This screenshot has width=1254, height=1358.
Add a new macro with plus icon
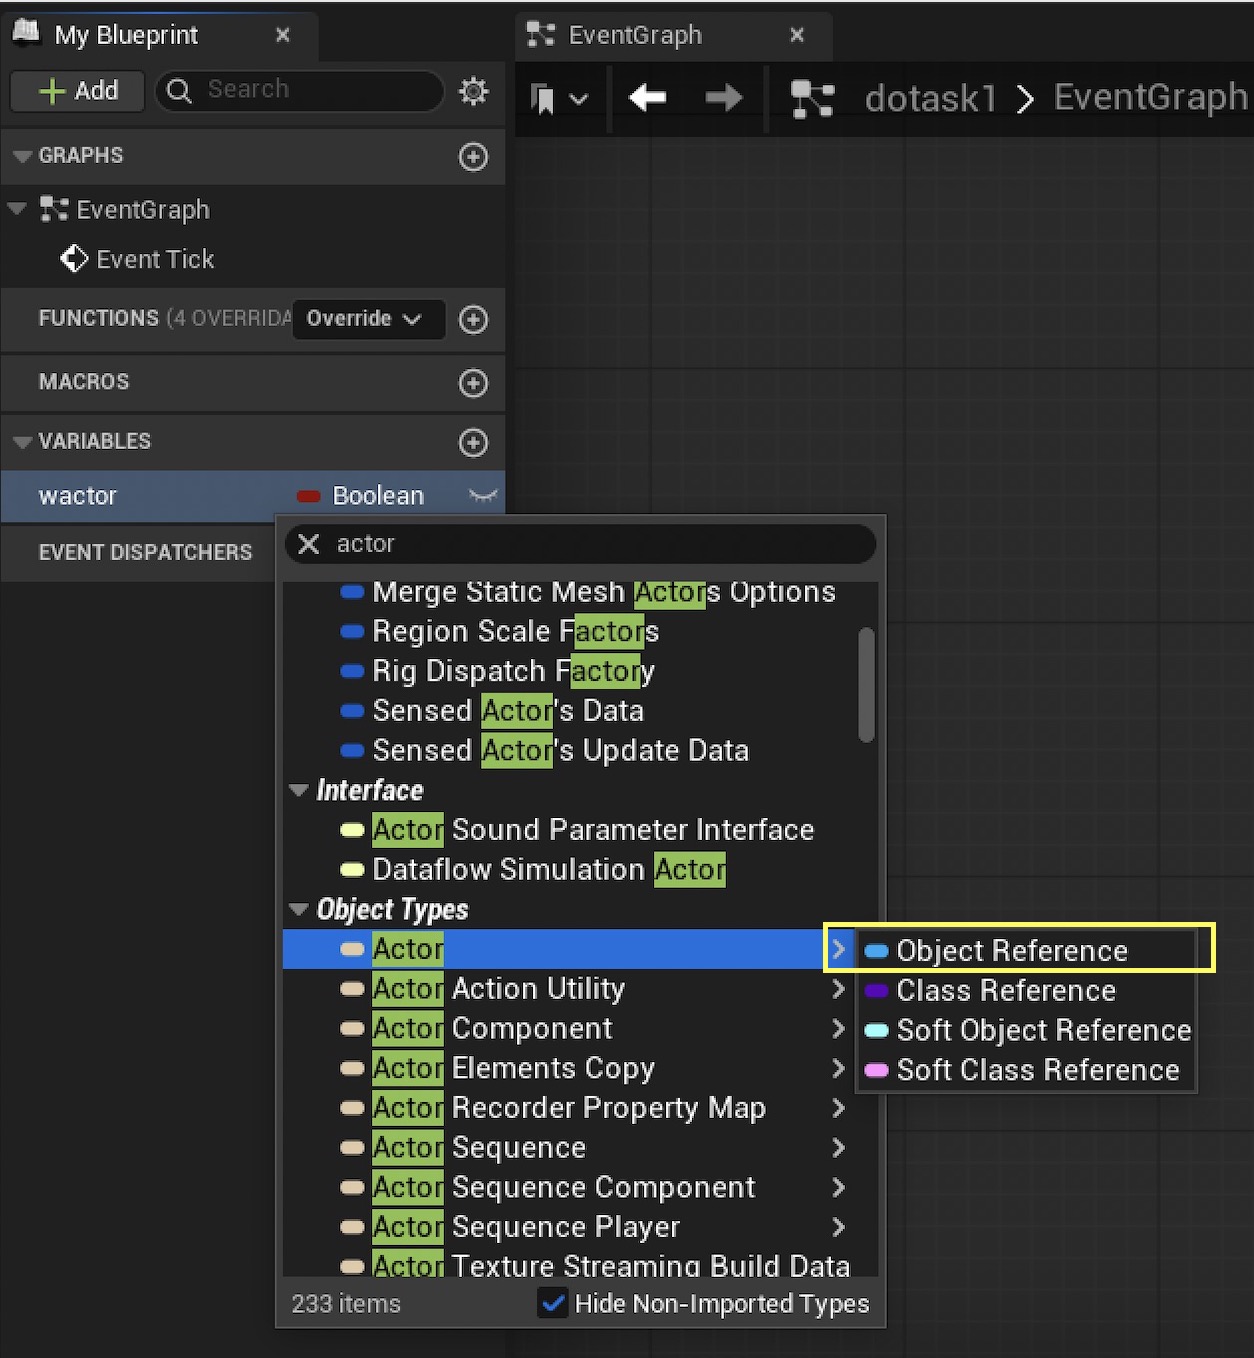pos(473,383)
